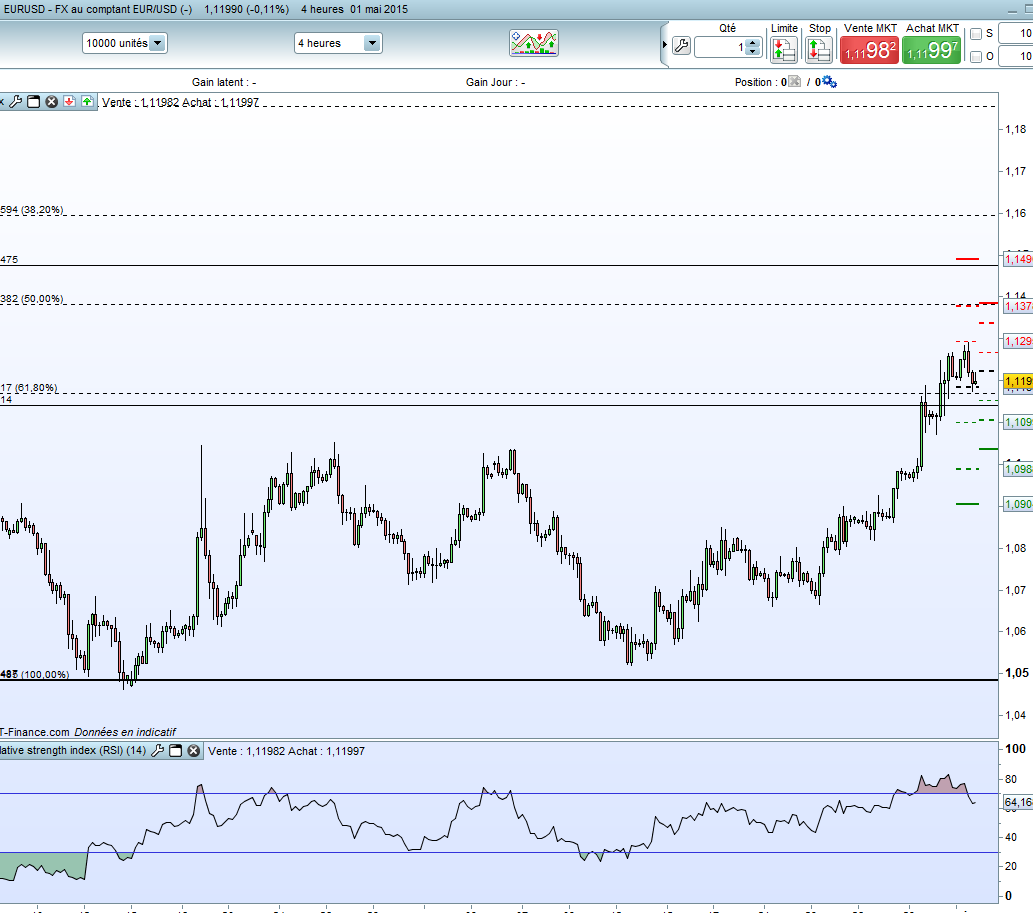Click the 64,16 RSI value tag

1018,802
